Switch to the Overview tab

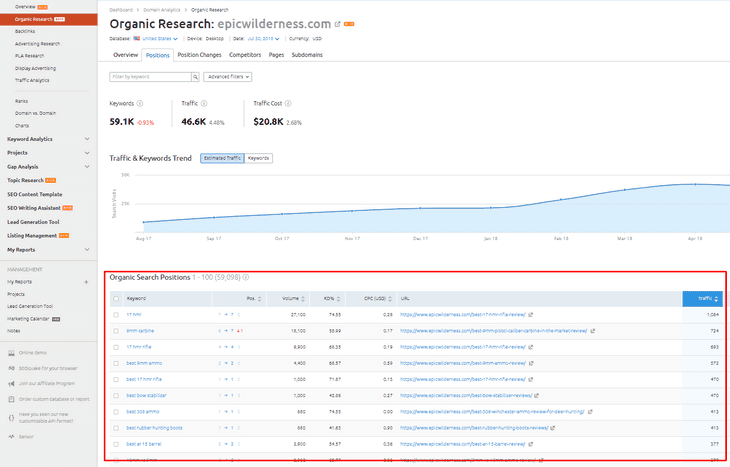[x=126, y=55]
